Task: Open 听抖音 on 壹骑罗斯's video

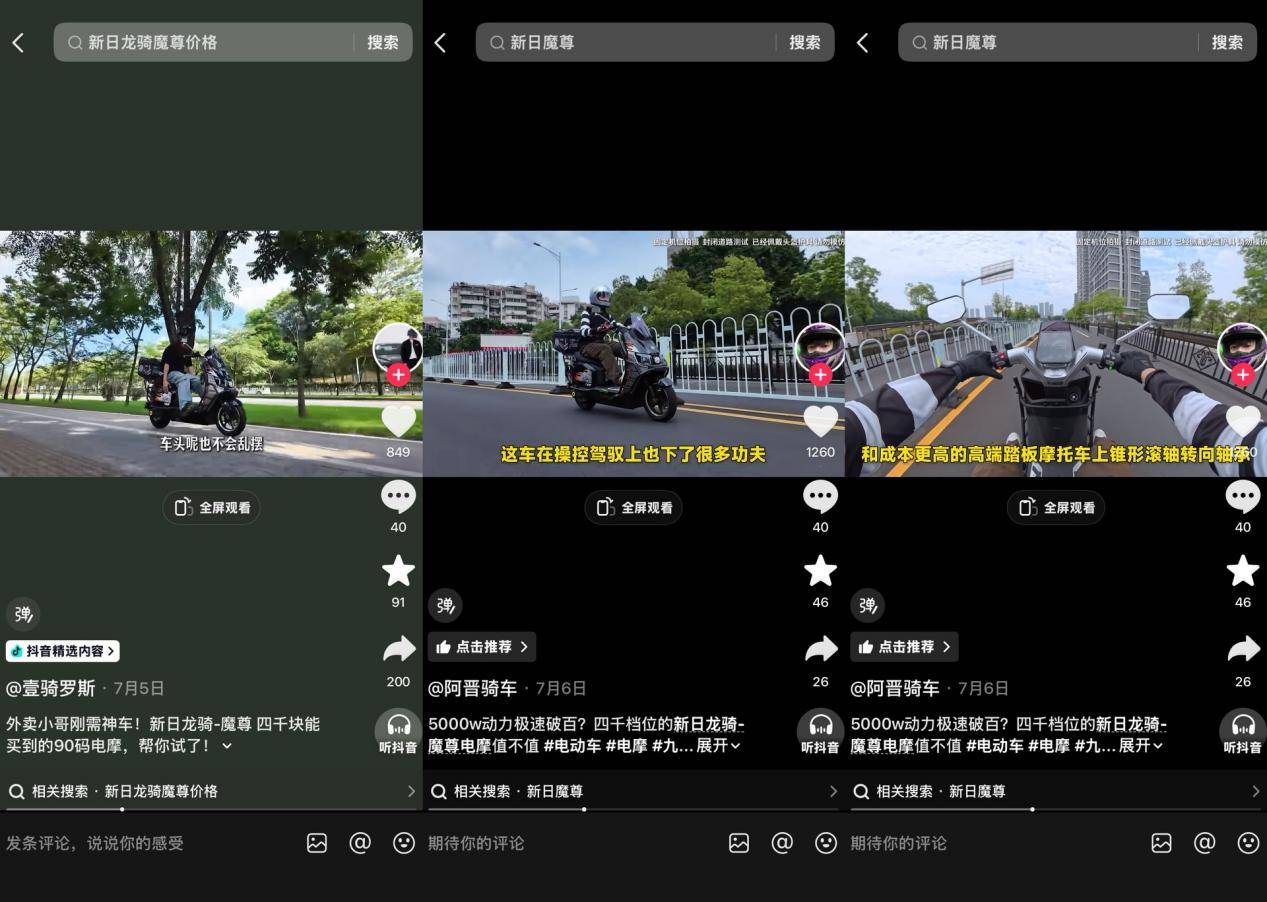Action: 398,732
